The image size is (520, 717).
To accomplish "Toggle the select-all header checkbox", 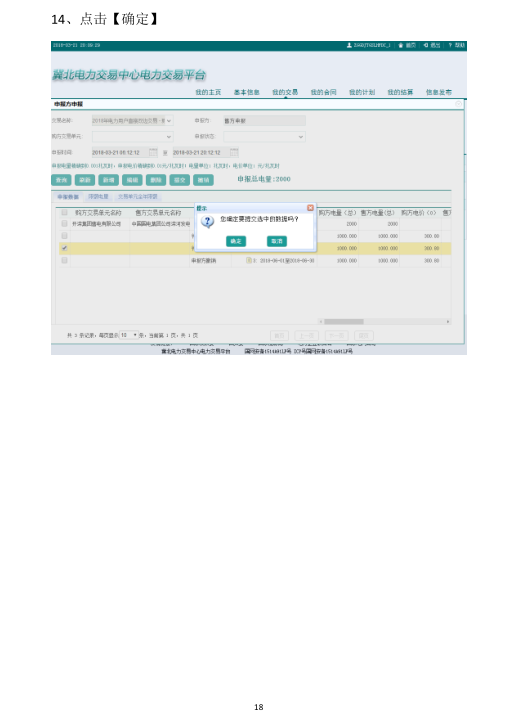I will [x=64, y=212].
